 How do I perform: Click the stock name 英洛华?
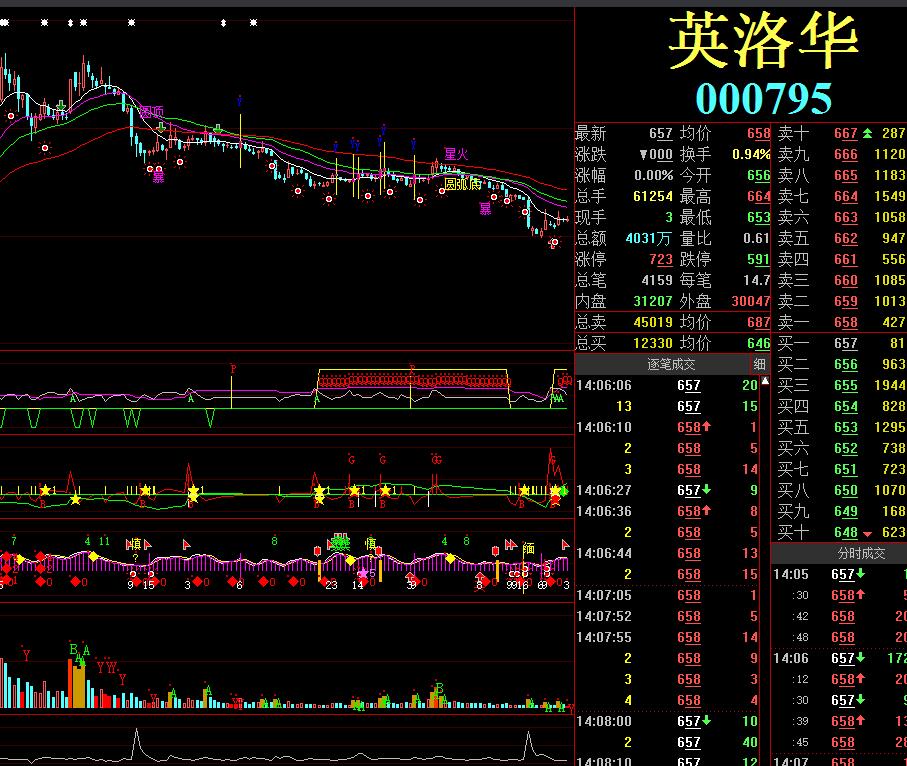click(x=764, y=40)
